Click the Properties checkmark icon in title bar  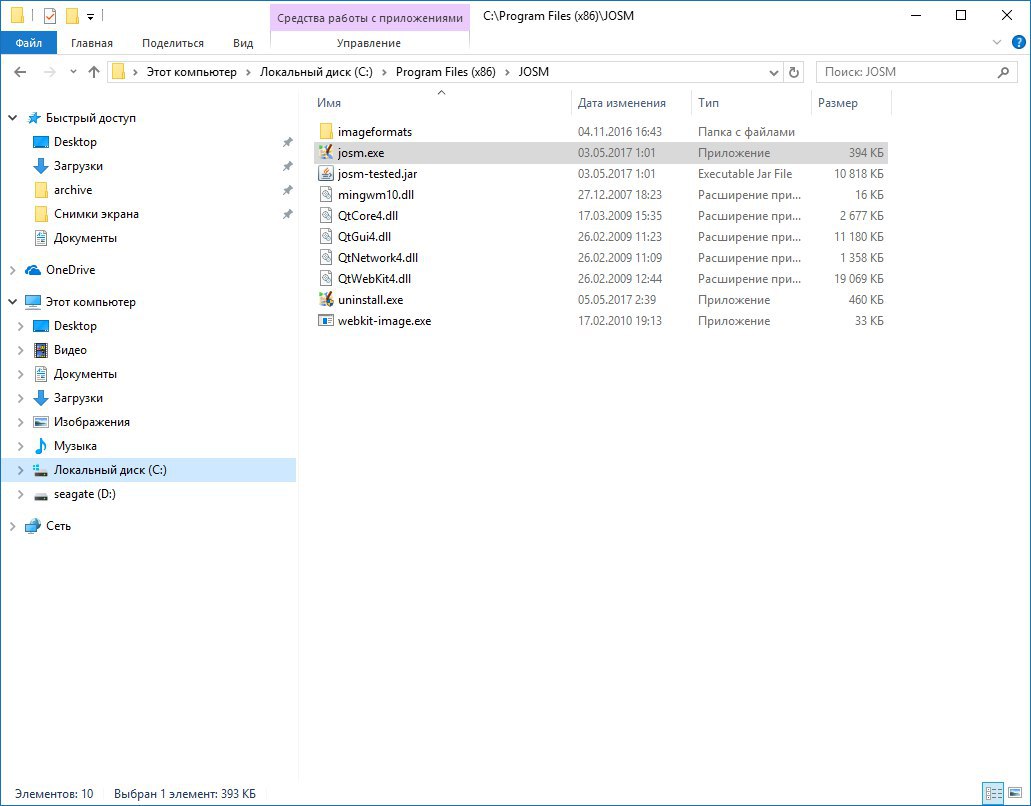pos(50,15)
